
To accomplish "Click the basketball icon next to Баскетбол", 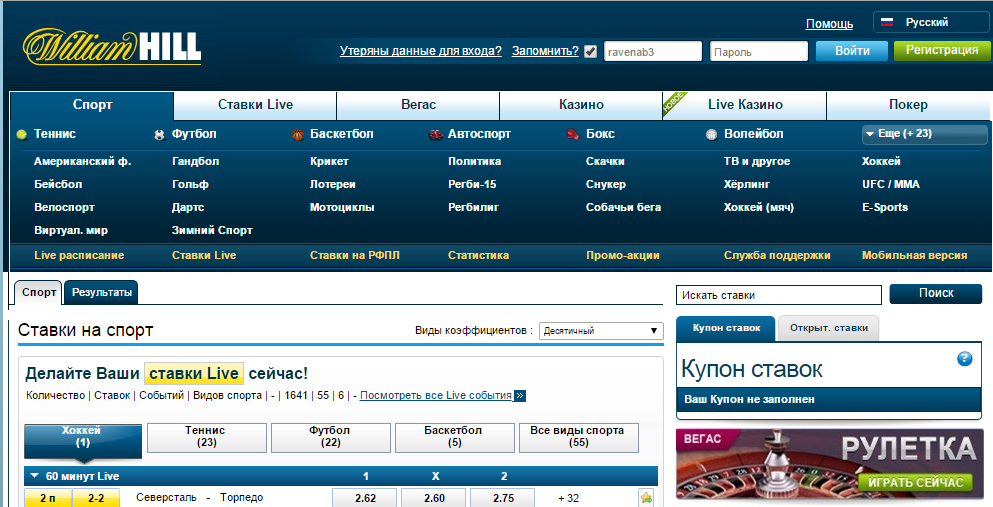I will [297, 134].
